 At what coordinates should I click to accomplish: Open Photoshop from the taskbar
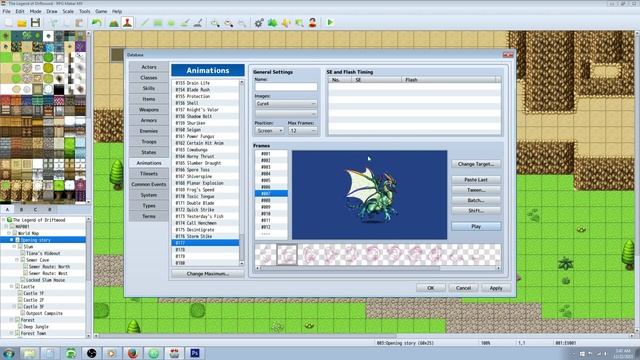195,353
